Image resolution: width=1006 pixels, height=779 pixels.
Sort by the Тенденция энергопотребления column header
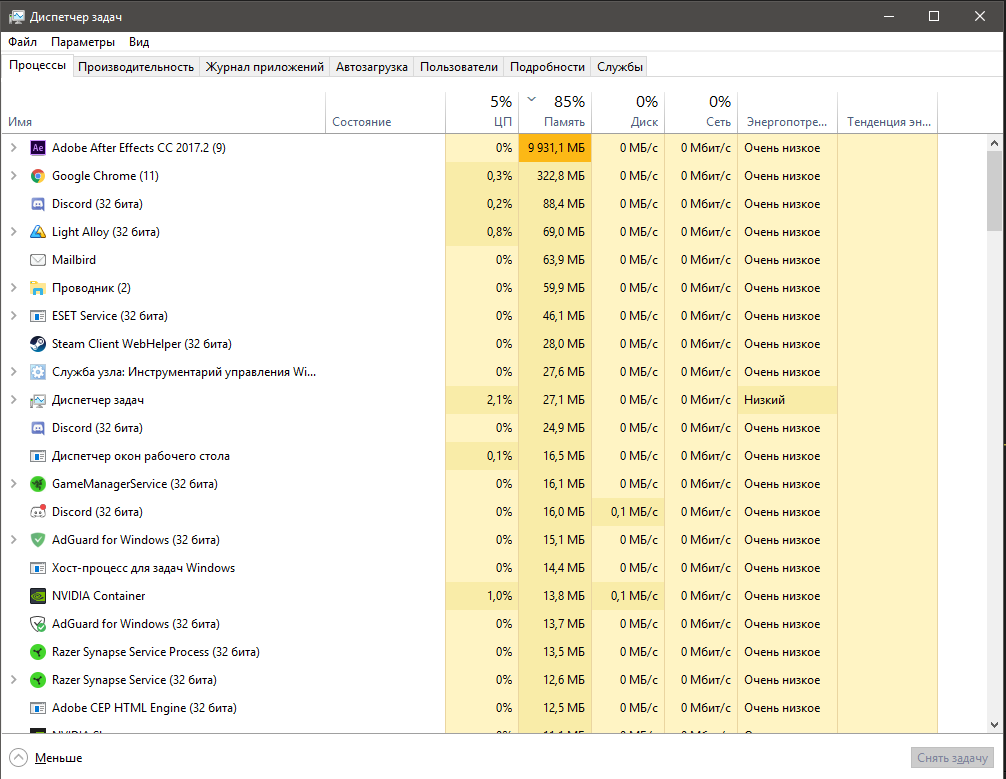pos(888,113)
